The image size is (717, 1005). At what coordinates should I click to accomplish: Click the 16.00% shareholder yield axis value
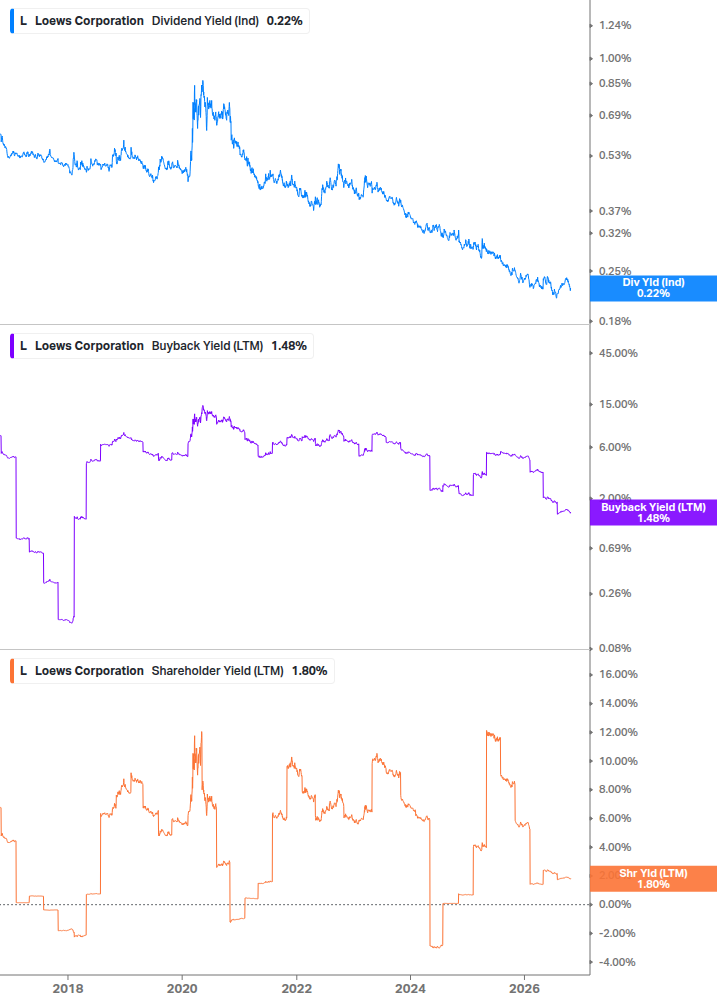[x=618, y=674]
